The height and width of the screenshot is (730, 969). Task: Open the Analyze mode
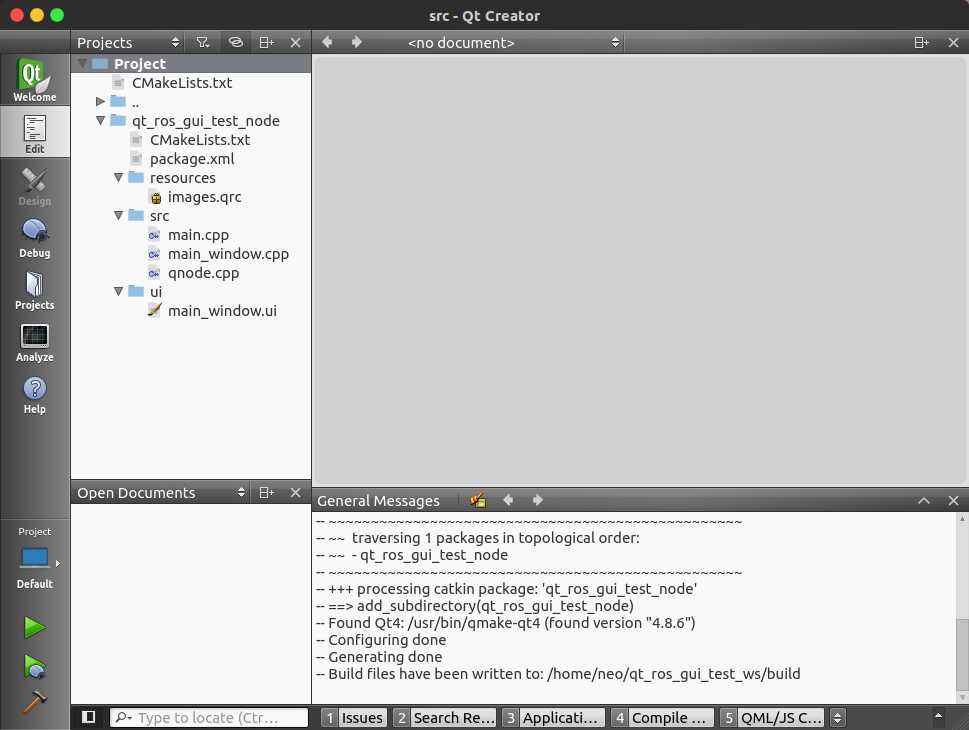pyautogui.click(x=35, y=342)
